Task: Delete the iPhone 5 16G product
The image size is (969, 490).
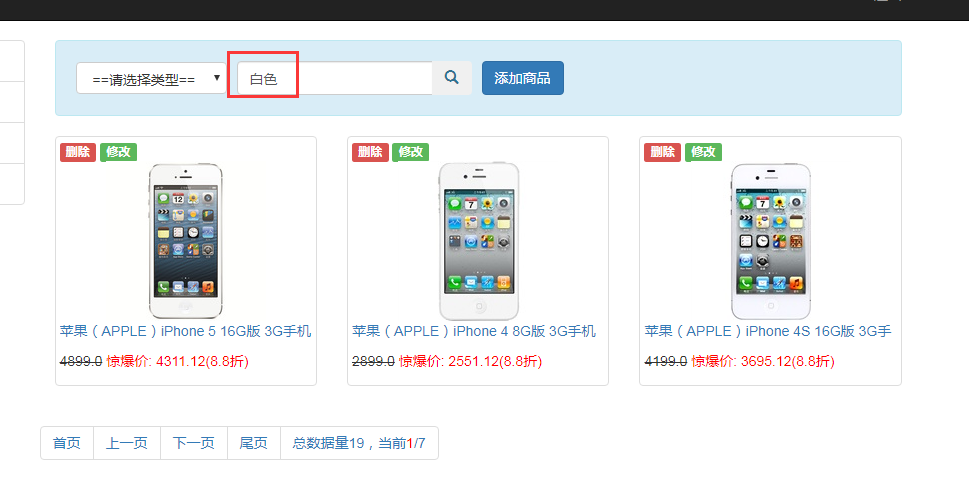Action: click(78, 152)
